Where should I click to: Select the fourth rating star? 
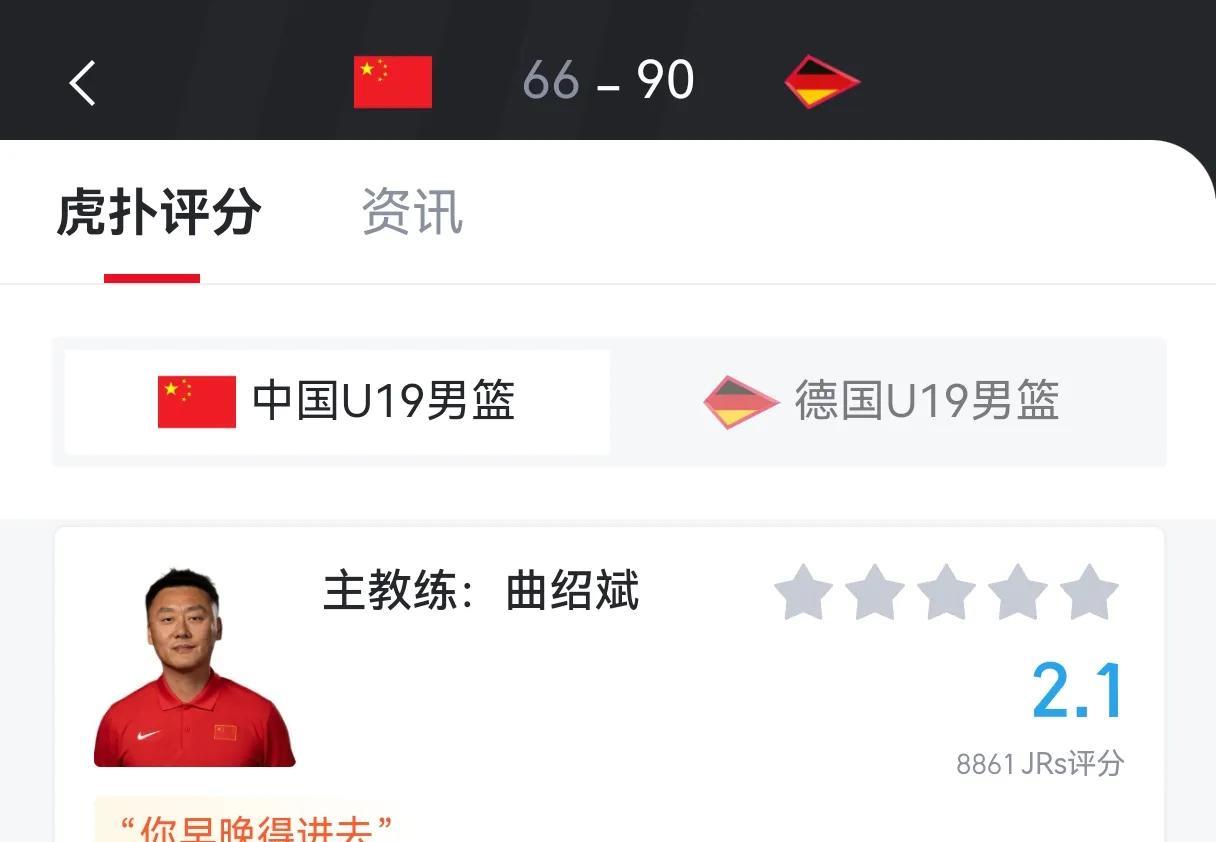(1018, 593)
